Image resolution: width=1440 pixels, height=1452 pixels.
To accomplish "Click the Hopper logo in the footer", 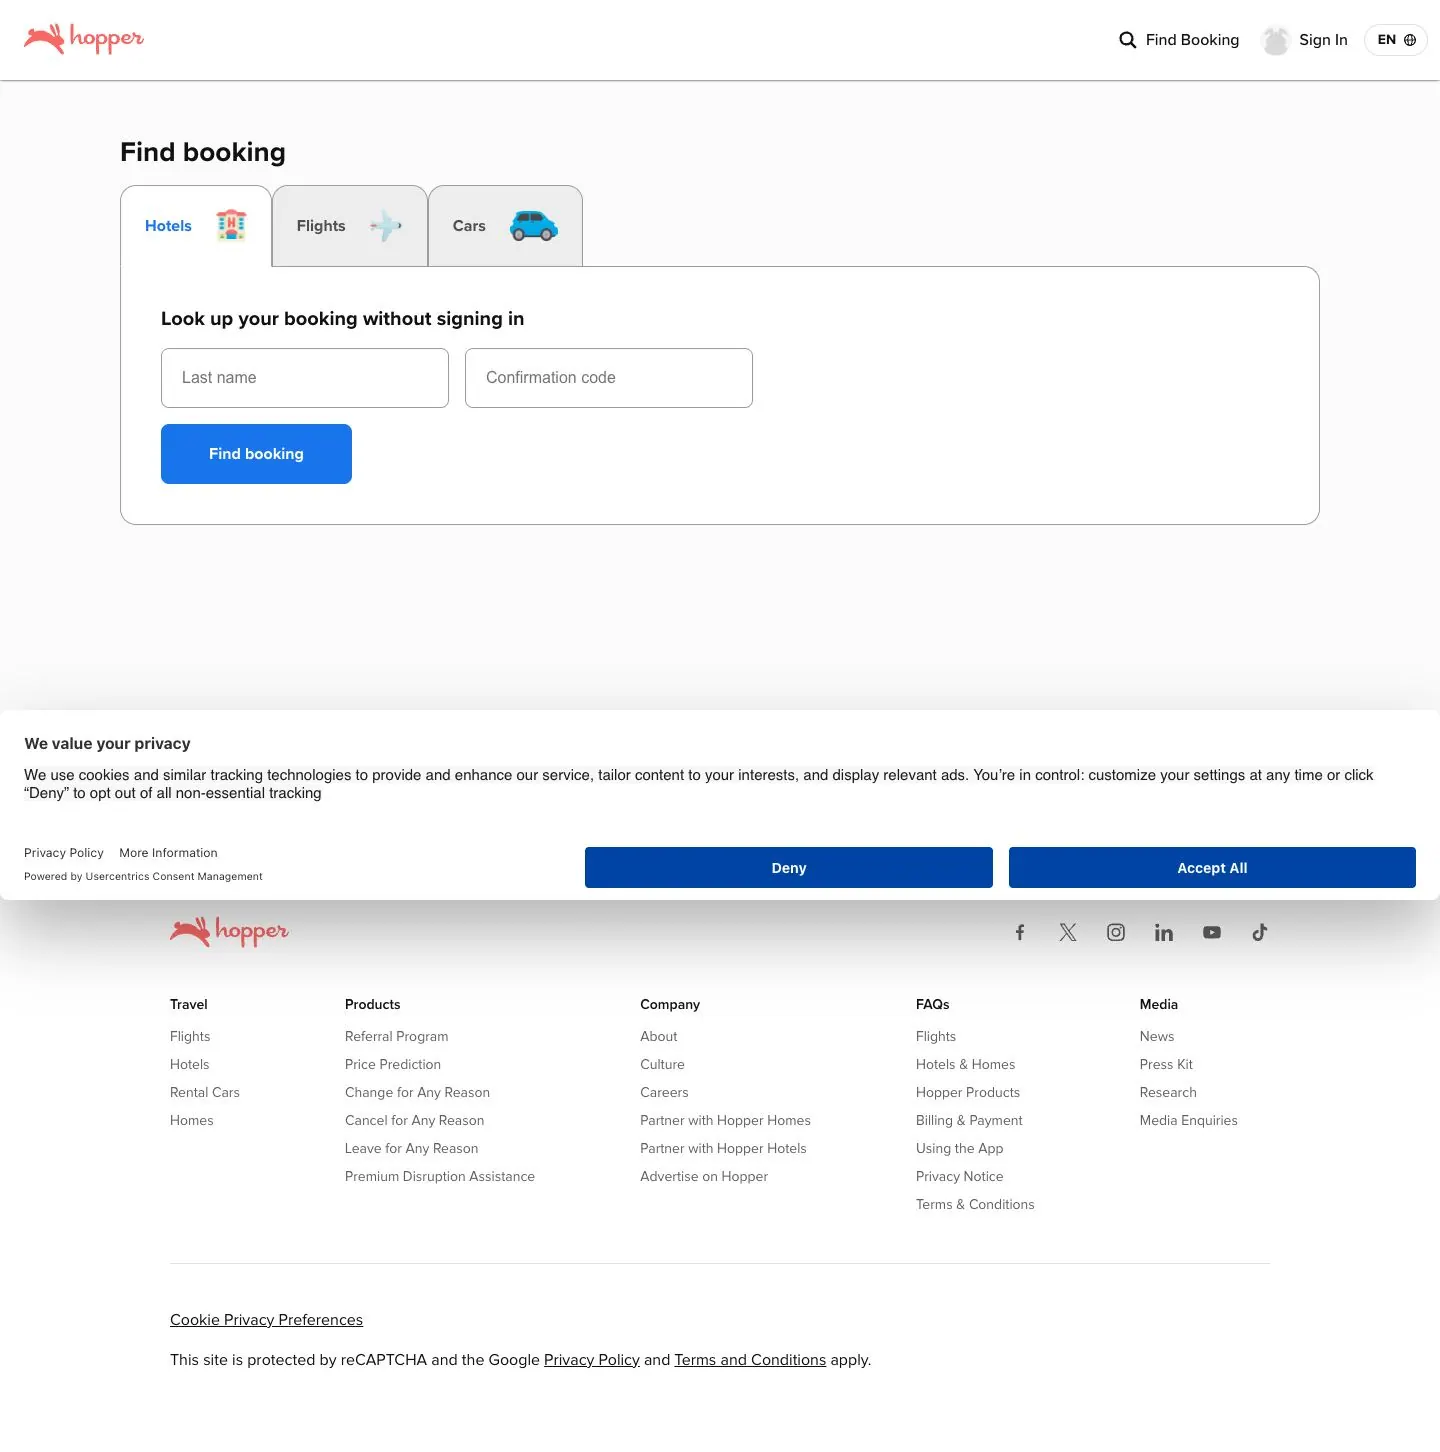I will [229, 932].
